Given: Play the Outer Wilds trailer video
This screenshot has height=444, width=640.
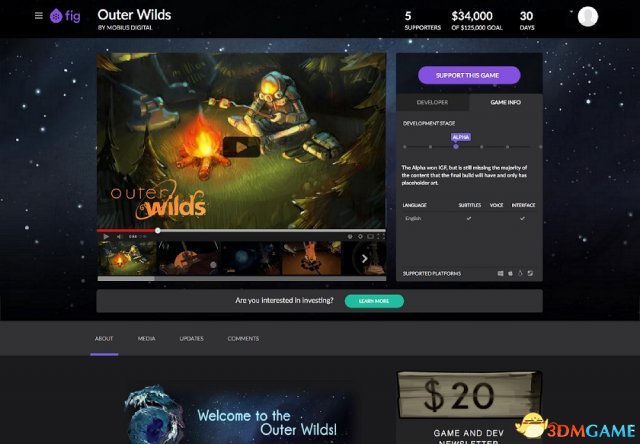Looking at the screenshot, I should click(x=241, y=147).
